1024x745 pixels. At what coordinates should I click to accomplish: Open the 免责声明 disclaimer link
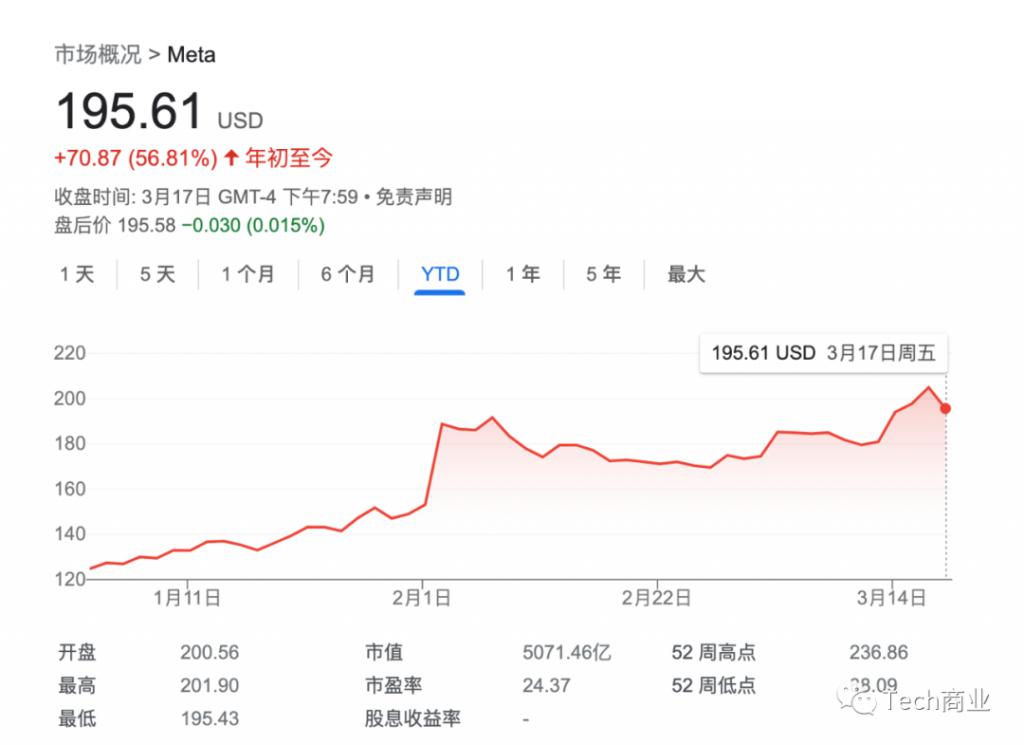pos(414,197)
